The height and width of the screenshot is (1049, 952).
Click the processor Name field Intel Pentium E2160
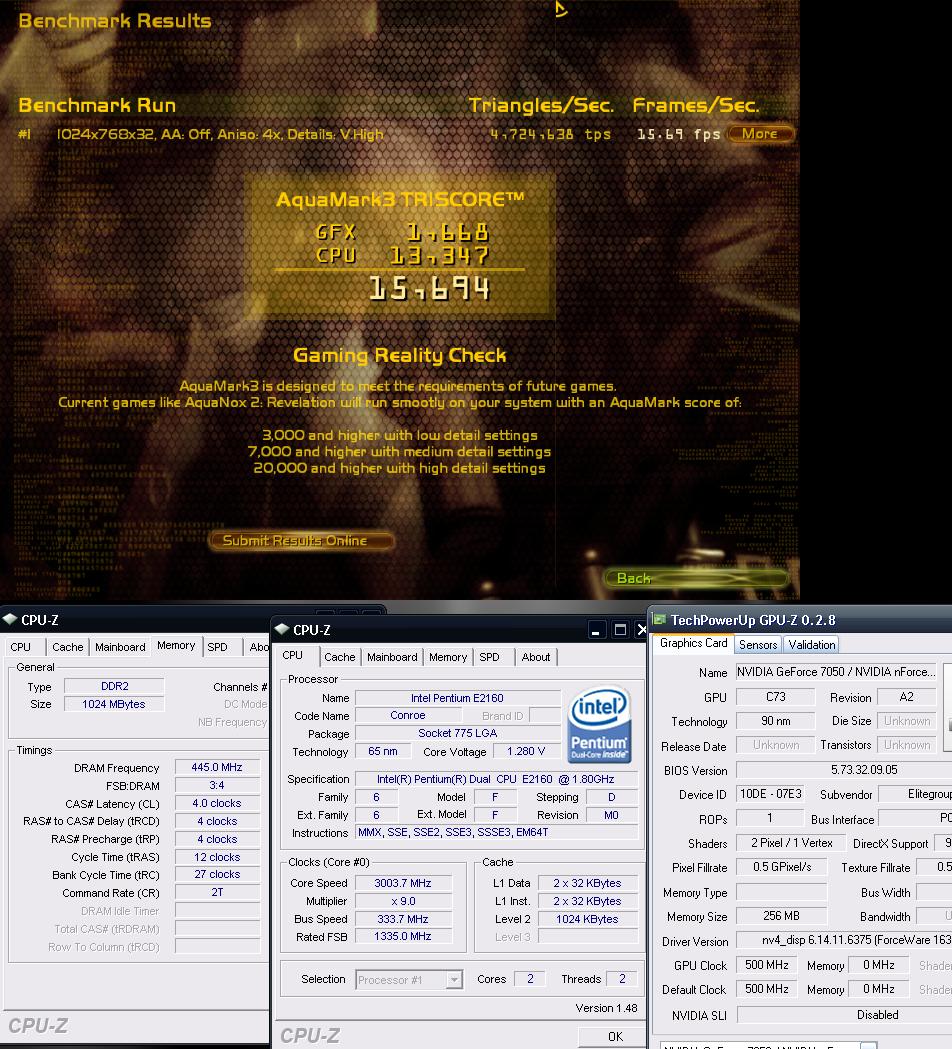pyautogui.click(x=457, y=698)
